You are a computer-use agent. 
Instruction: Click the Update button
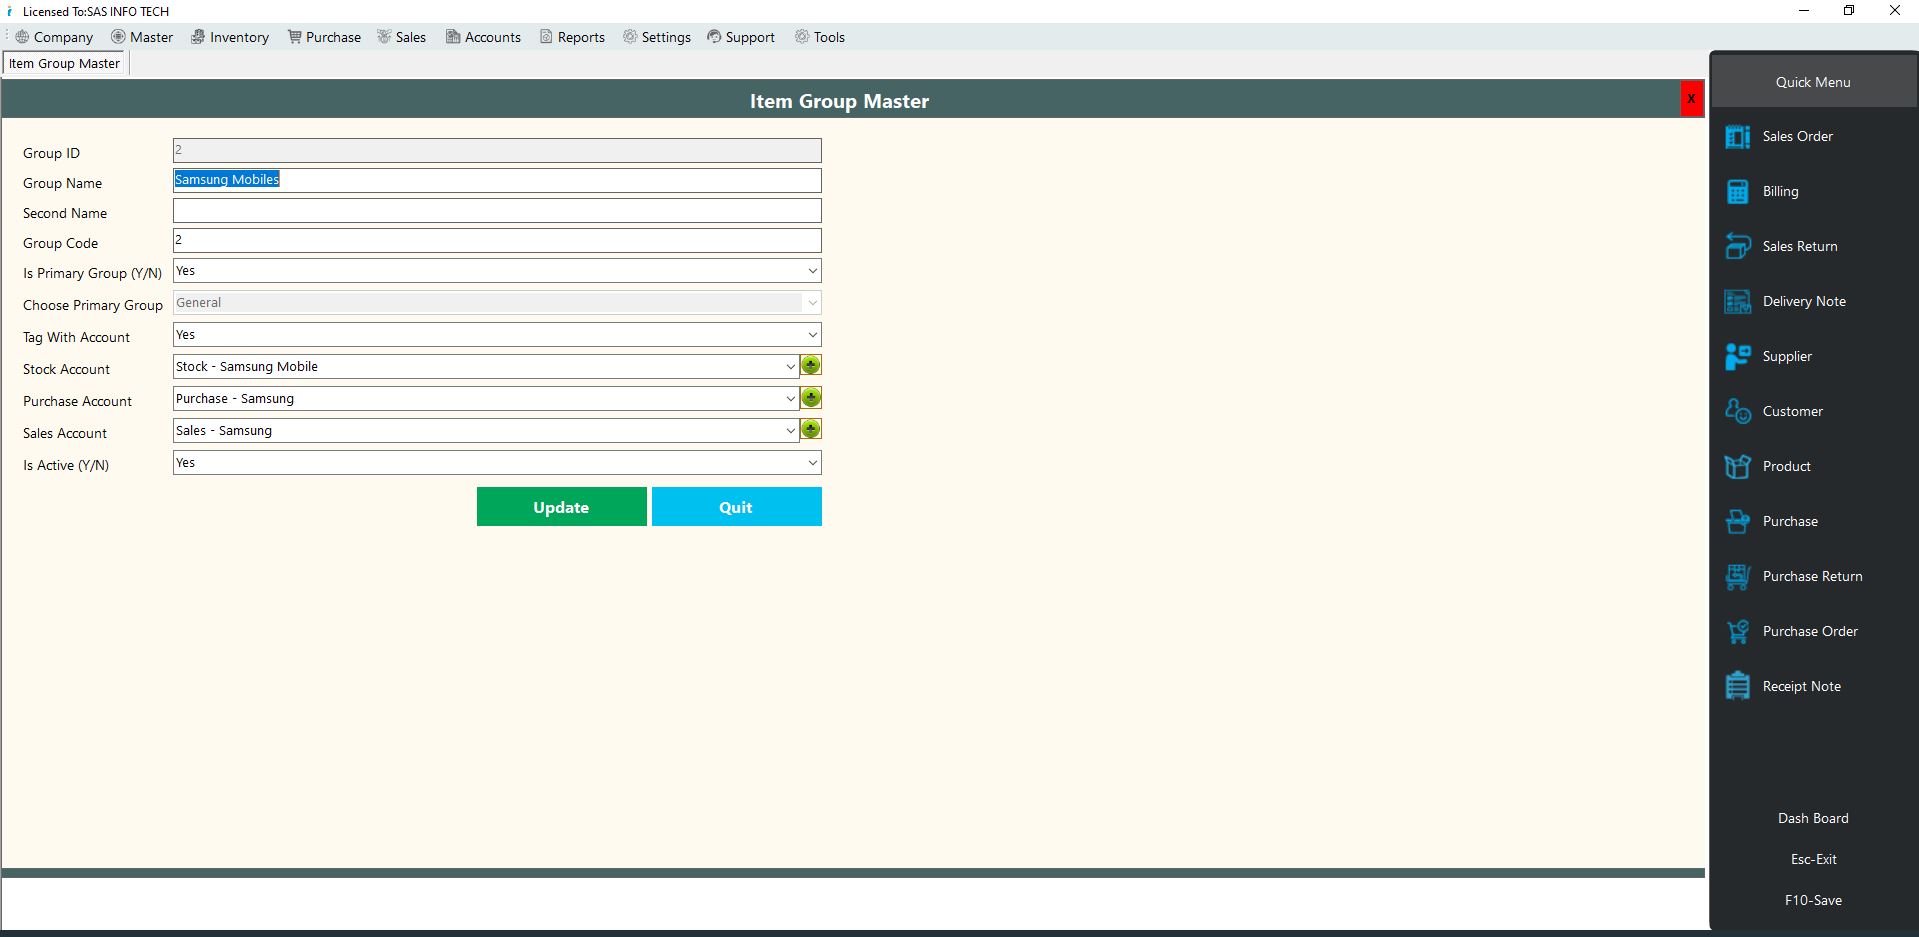(561, 507)
